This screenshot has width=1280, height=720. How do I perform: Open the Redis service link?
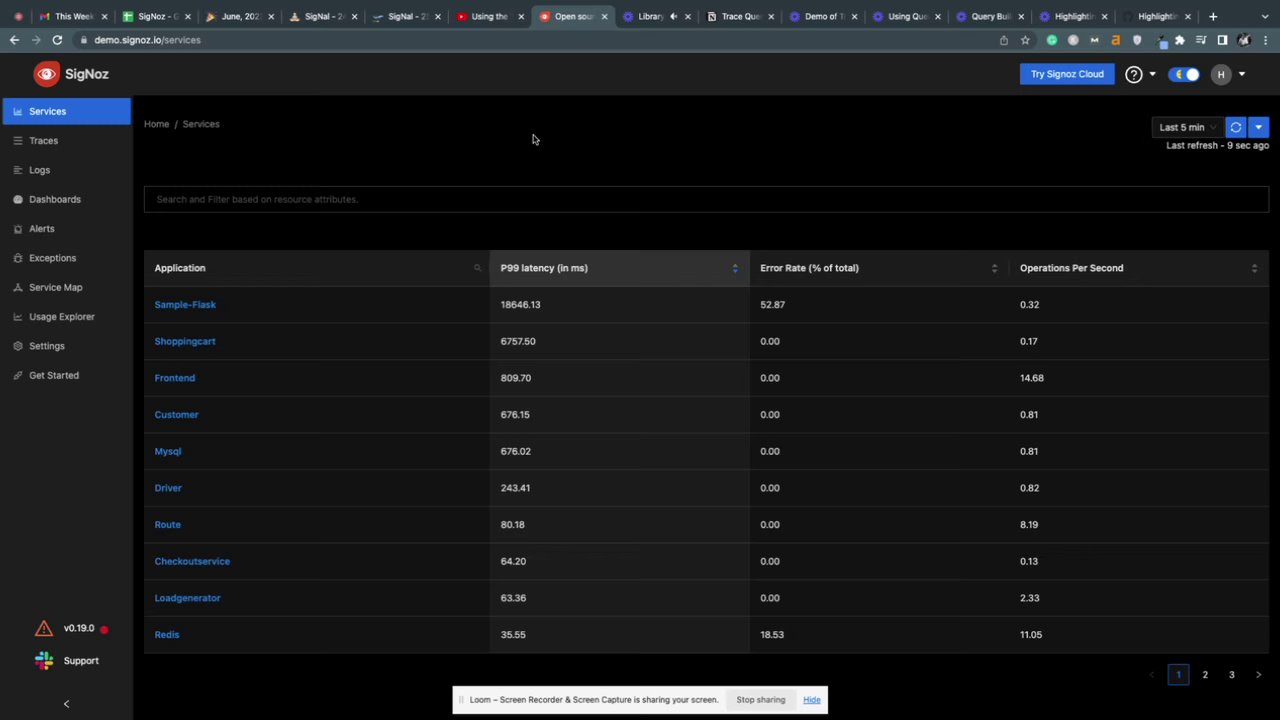(167, 635)
